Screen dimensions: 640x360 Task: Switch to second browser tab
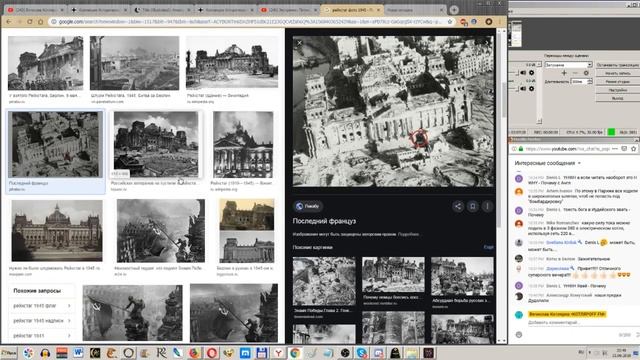tap(99, 10)
